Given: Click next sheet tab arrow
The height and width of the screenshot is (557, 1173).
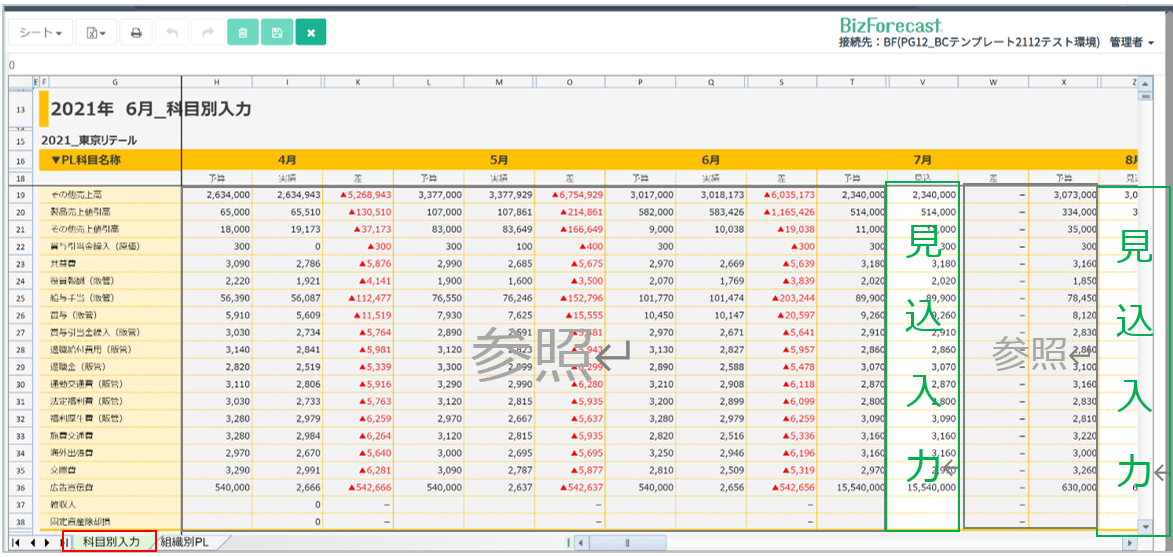Looking at the screenshot, I should point(46,542).
